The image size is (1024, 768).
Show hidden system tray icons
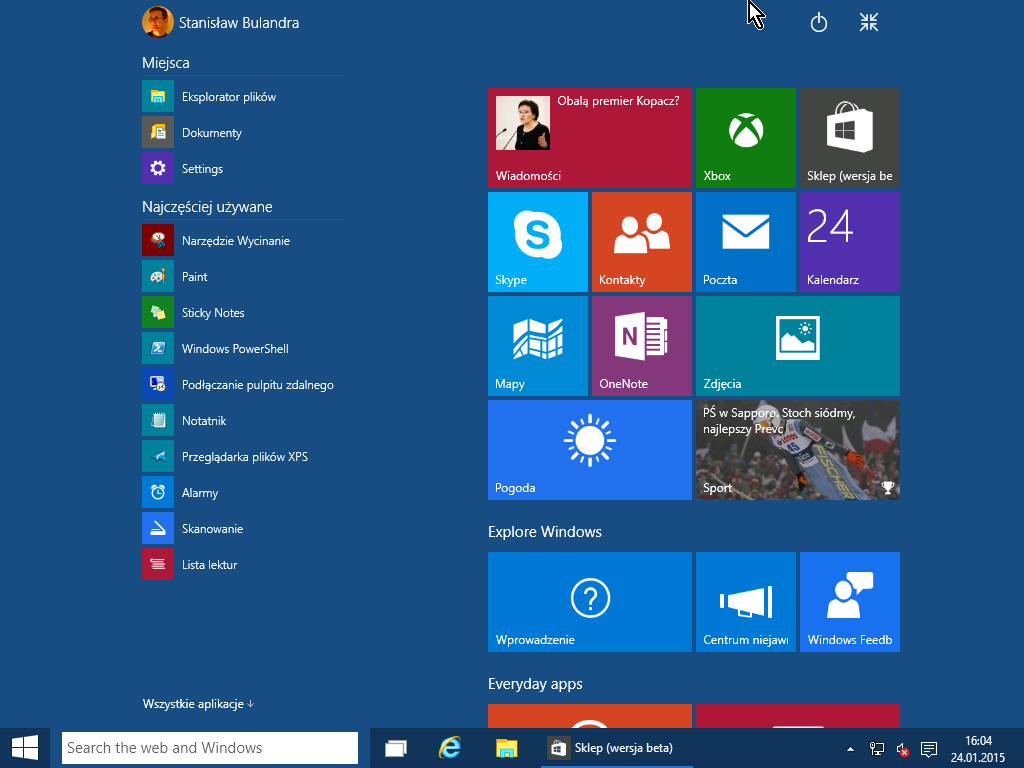(x=850, y=748)
